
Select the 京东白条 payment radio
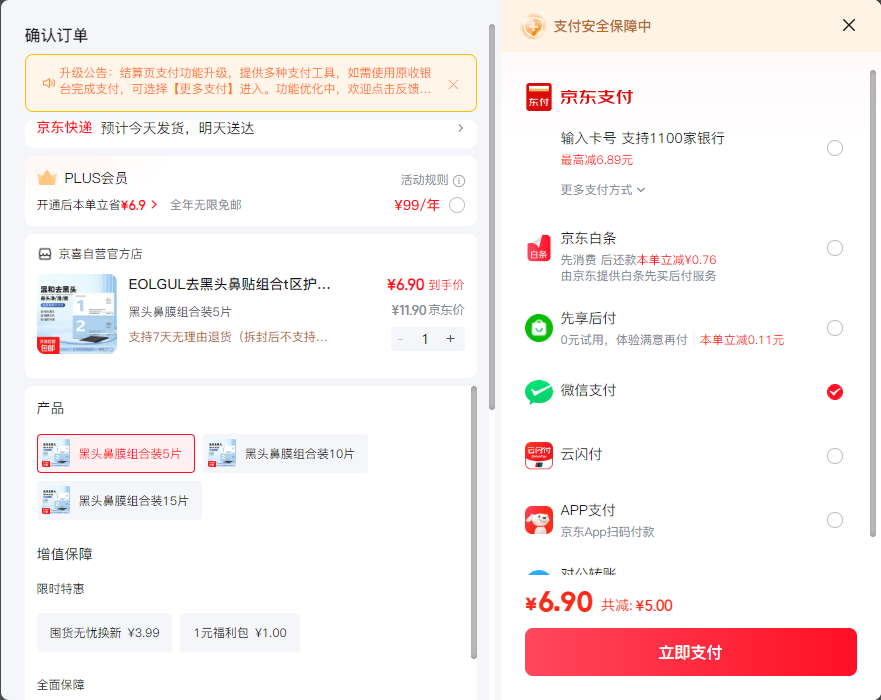[834, 248]
